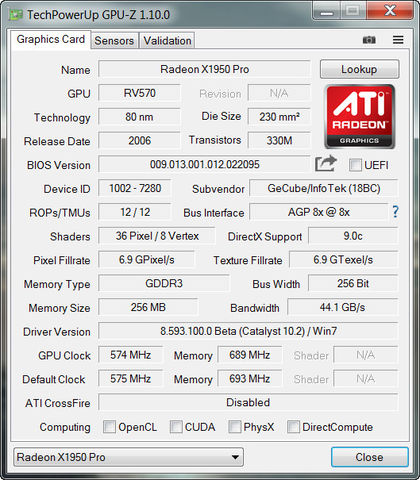Switch to the Graphics Card tab
This screenshot has height=480, width=420.
click(x=51, y=39)
